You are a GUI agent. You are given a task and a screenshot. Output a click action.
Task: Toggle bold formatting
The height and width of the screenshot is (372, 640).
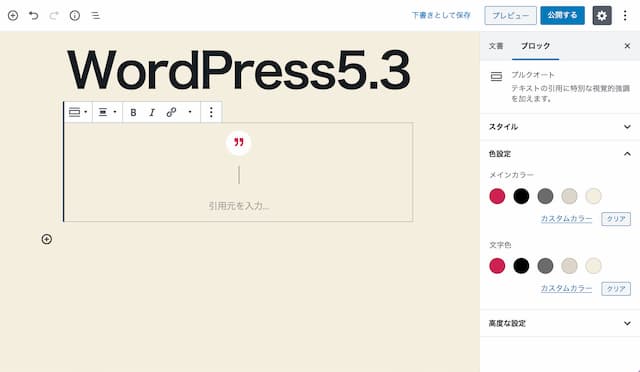click(133, 112)
